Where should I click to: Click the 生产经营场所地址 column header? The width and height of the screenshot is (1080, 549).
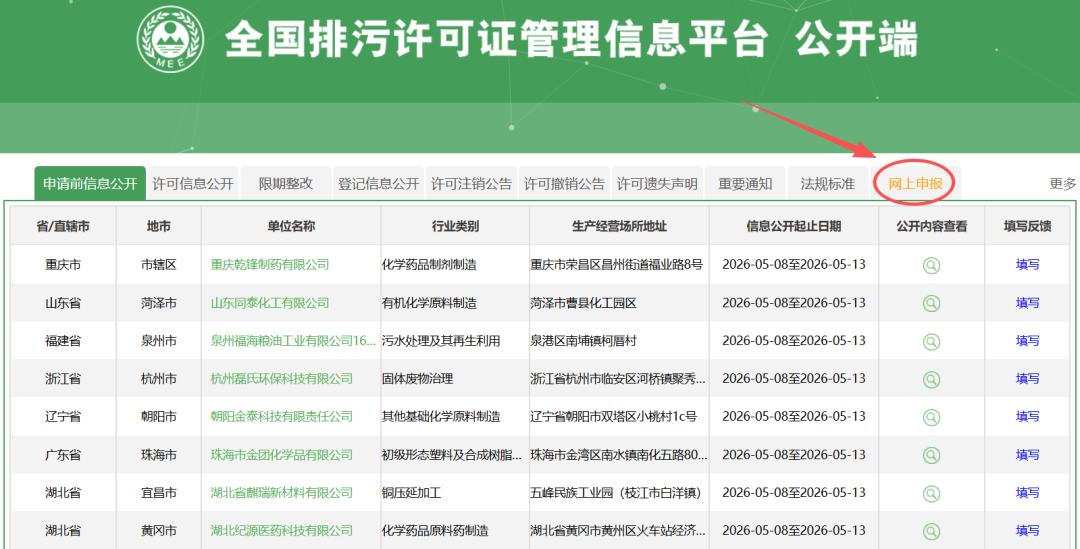pos(619,226)
